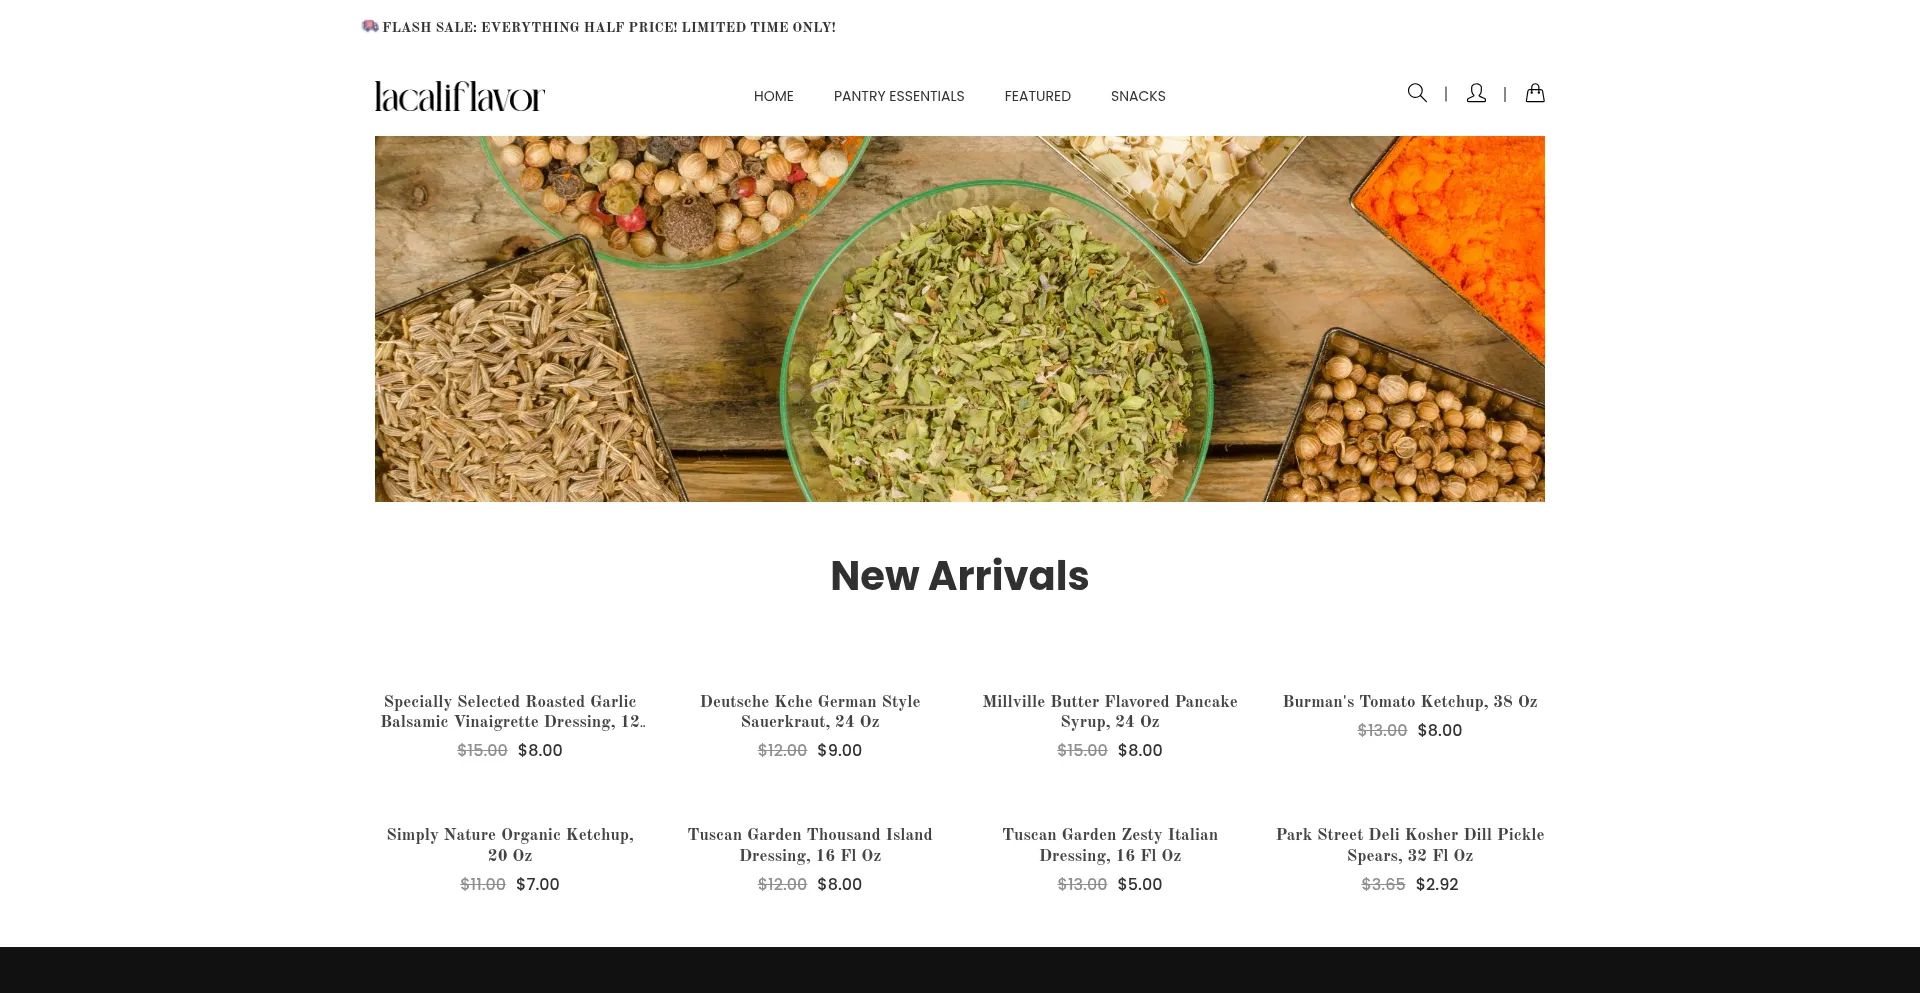Open Deutsche Kche German Style Sauerkraut product

[810, 711]
